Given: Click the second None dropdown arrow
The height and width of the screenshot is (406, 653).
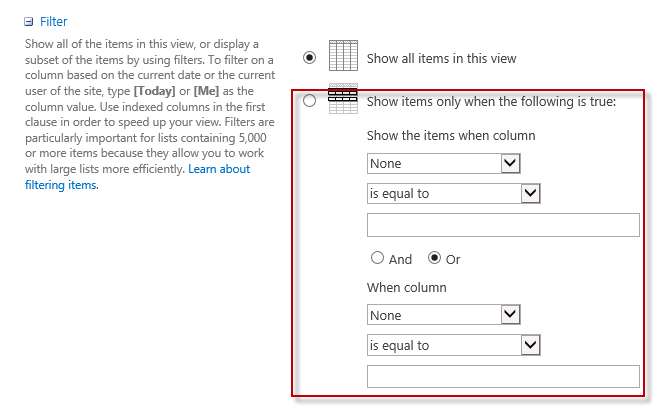Looking at the screenshot, I should 511,314.
